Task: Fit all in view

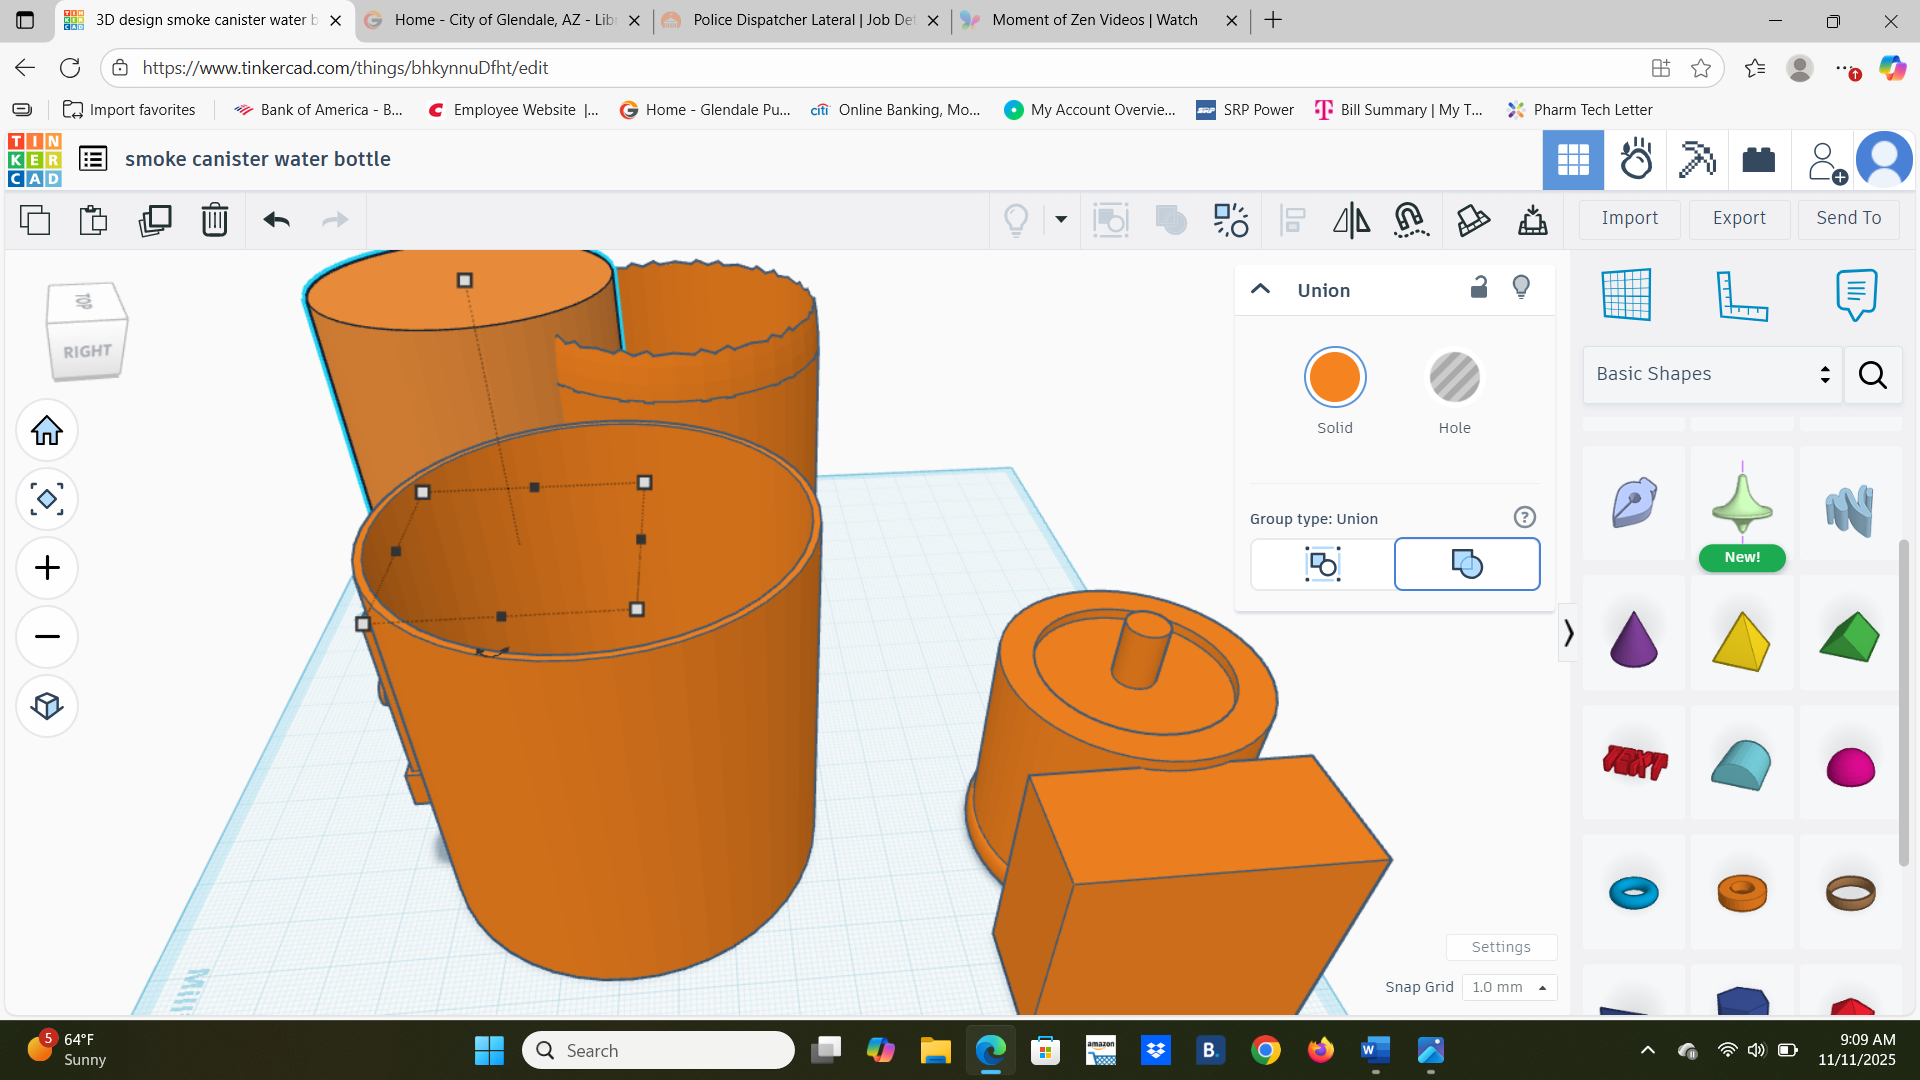Action: coord(47,499)
